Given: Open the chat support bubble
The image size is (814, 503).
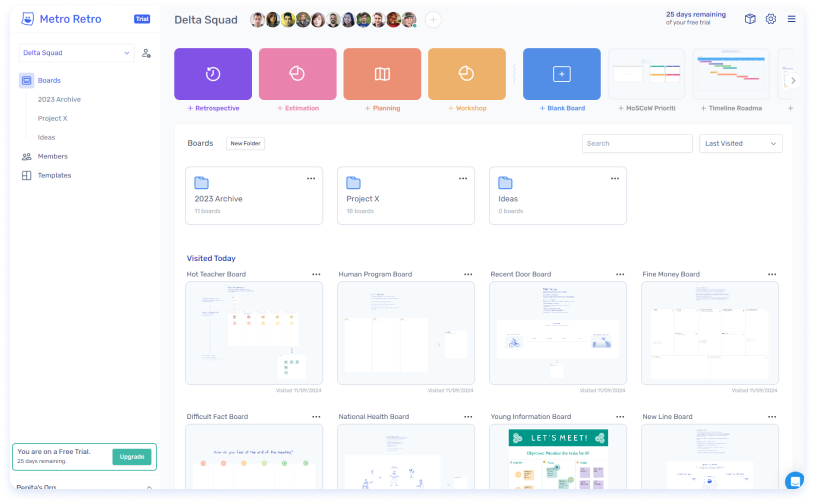Looking at the screenshot, I should tap(795, 481).
